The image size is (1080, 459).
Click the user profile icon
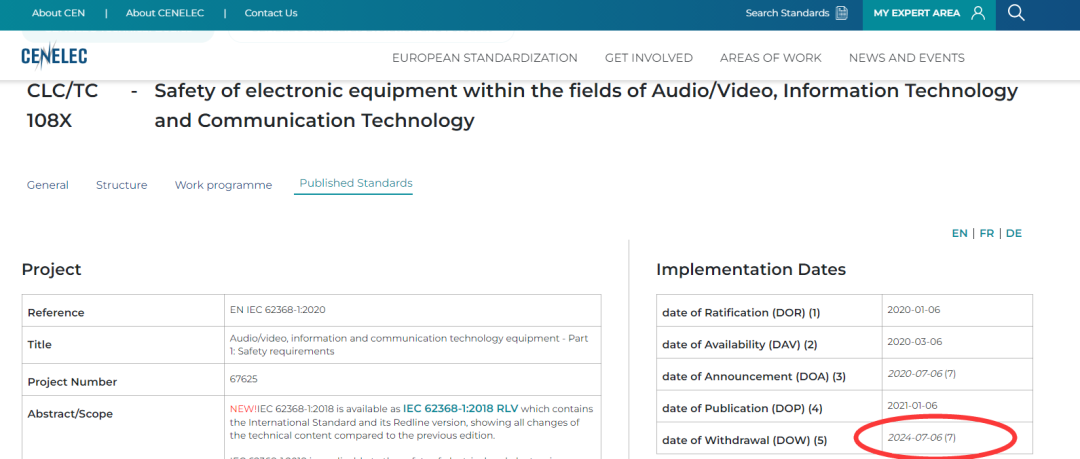point(978,13)
